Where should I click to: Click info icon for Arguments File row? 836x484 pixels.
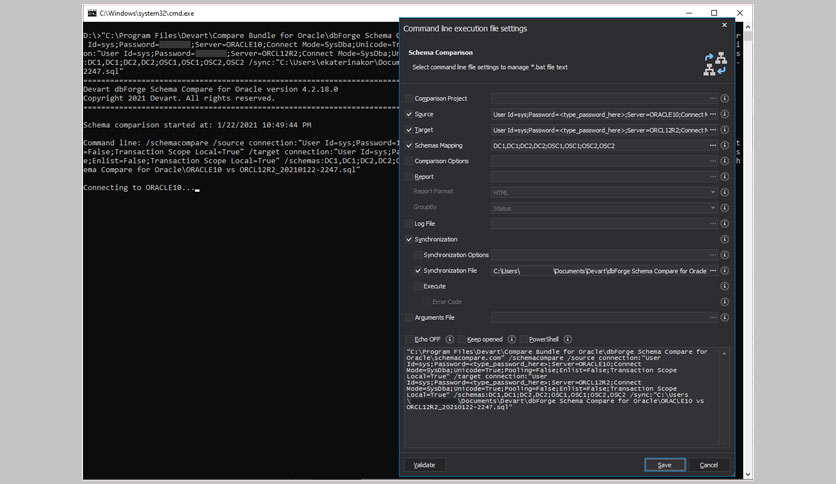pyautogui.click(x=725, y=318)
